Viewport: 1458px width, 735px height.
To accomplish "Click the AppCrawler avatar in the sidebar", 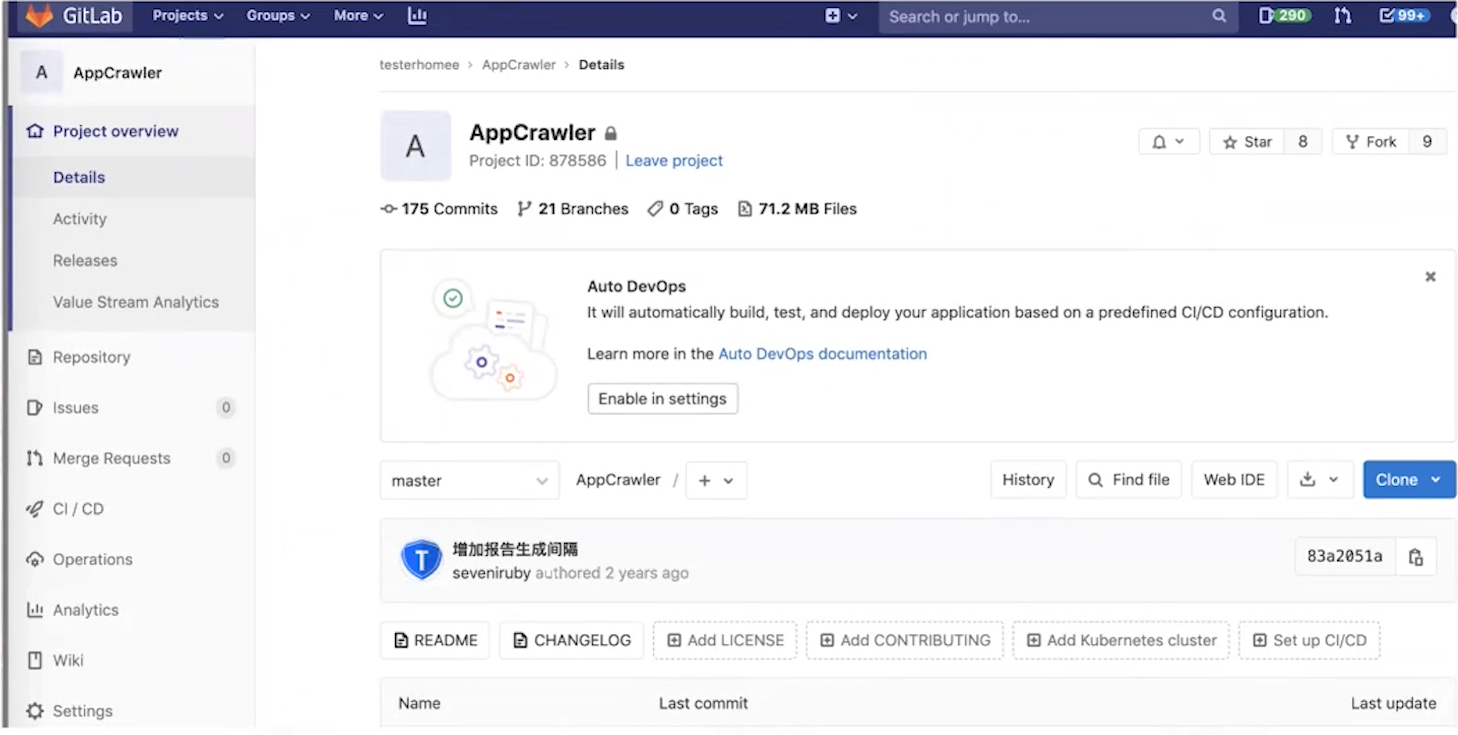I will (41, 72).
